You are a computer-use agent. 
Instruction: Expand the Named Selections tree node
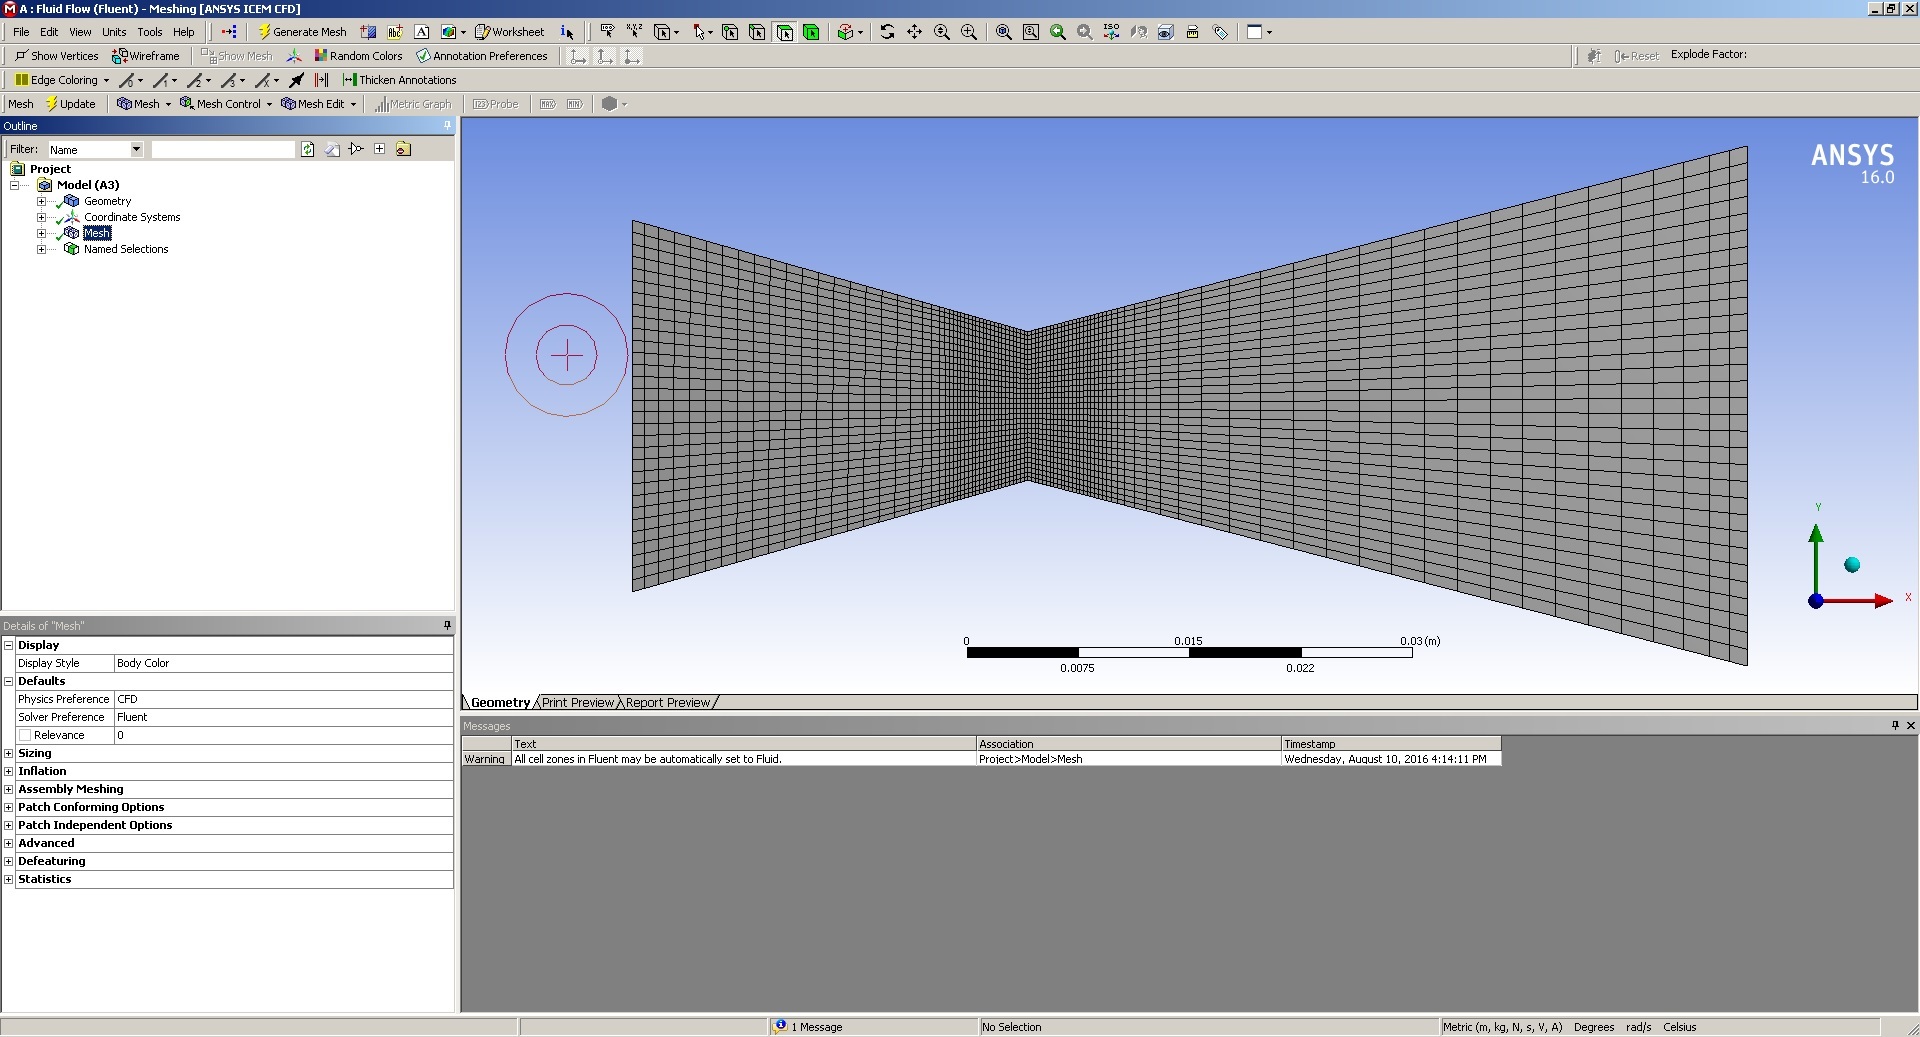pyautogui.click(x=42, y=249)
